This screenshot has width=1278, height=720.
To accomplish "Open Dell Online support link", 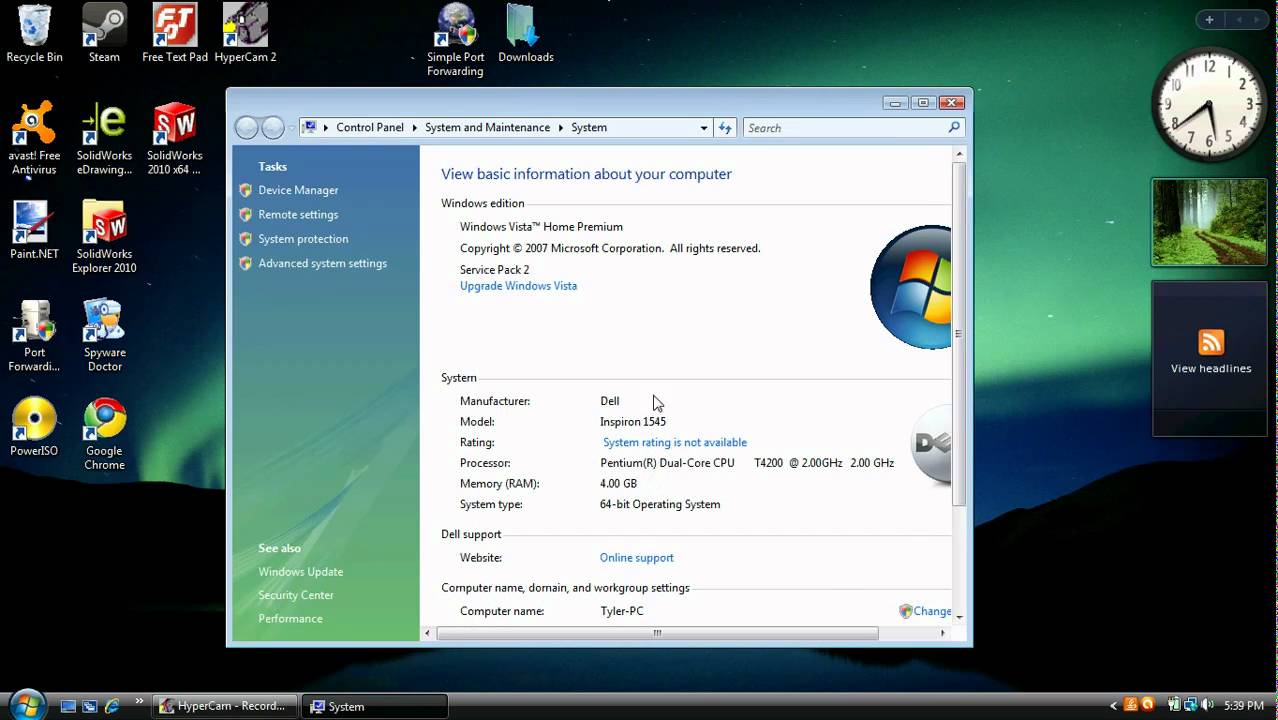I will coord(637,558).
